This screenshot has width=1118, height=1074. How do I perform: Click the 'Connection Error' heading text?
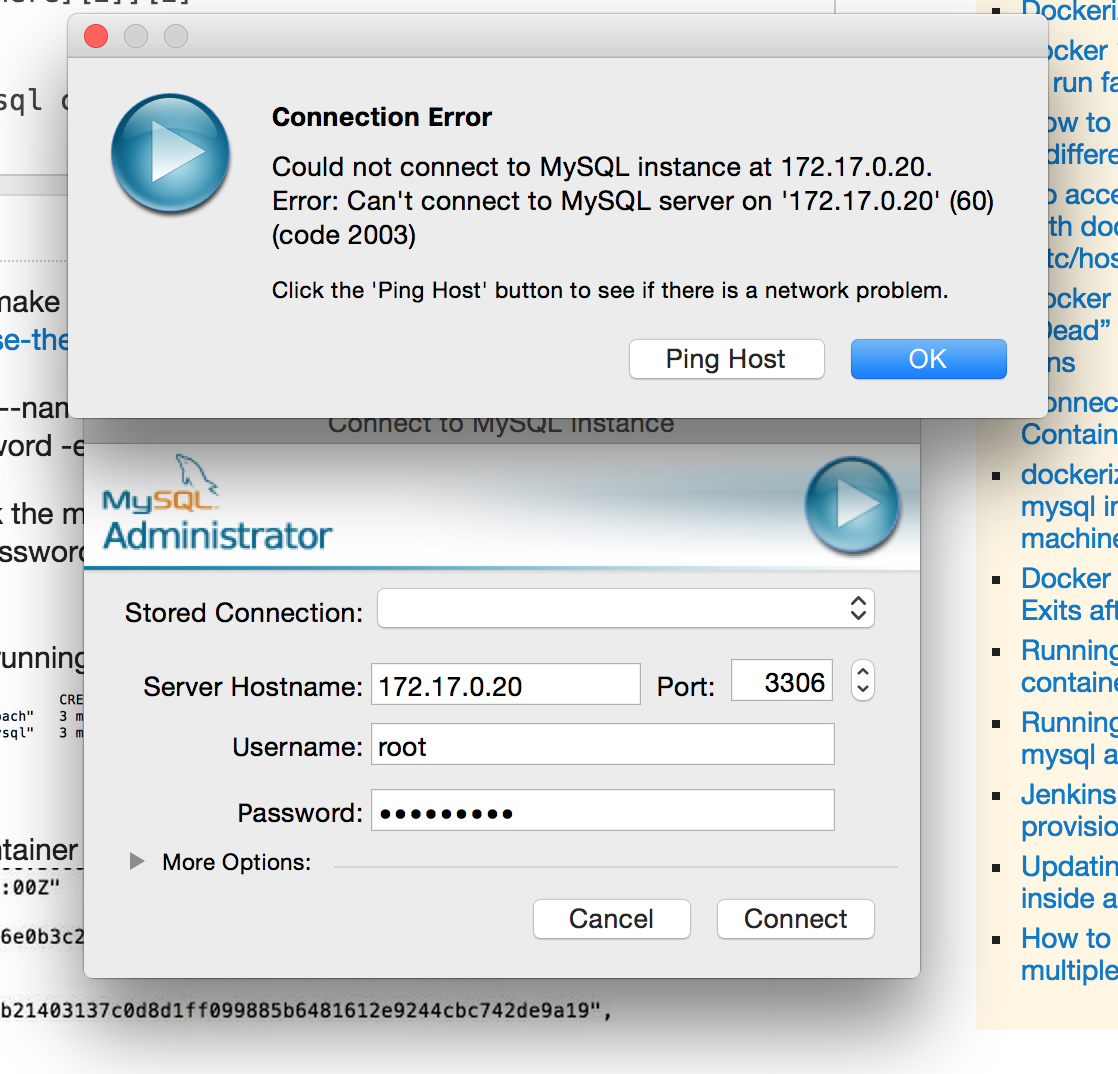pyautogui.click(x=382, y=117)
